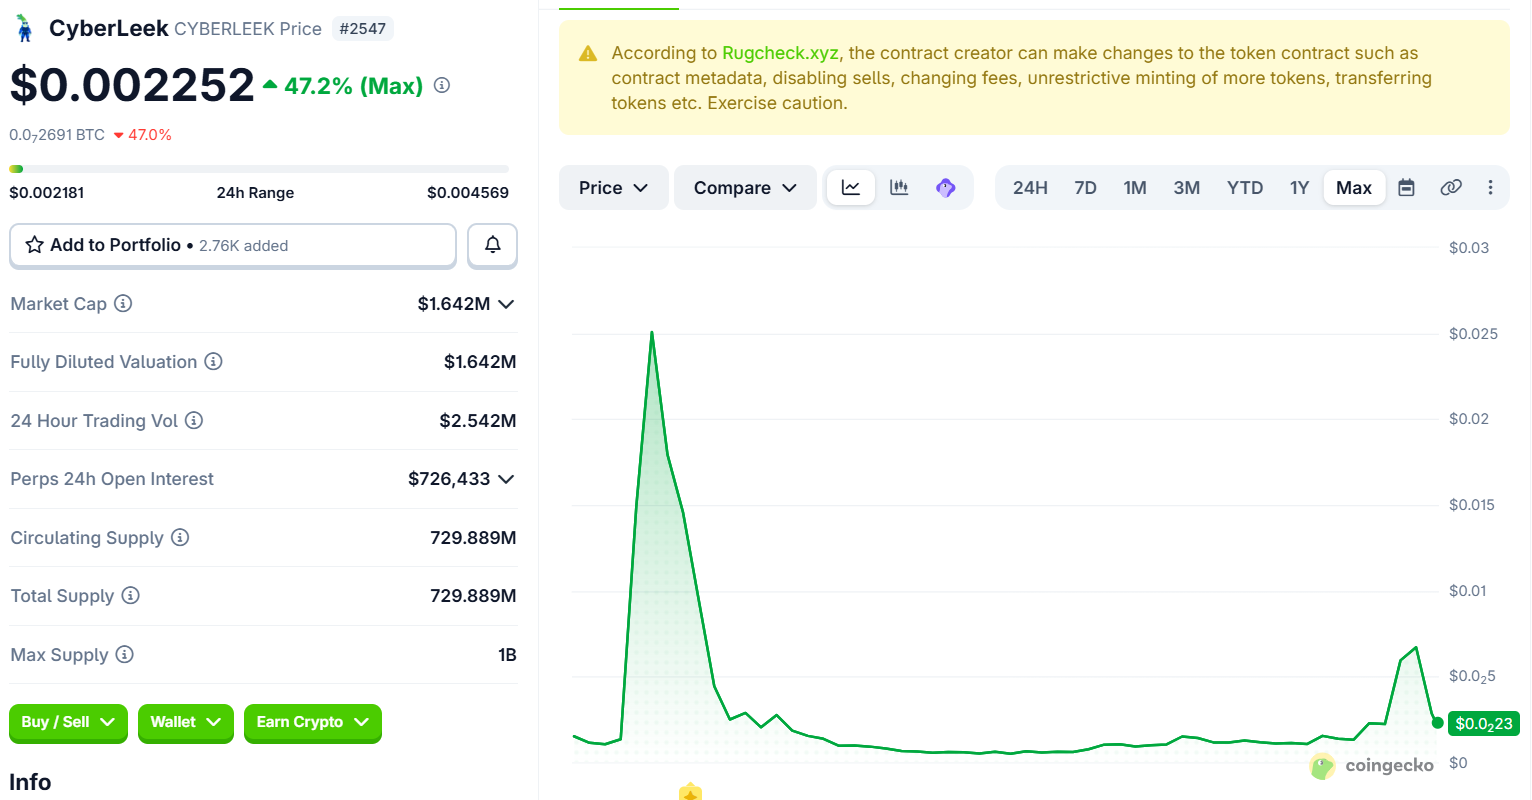Select the YTD time range
This screenshot has width=1532, height=800.
[1245, 188]
